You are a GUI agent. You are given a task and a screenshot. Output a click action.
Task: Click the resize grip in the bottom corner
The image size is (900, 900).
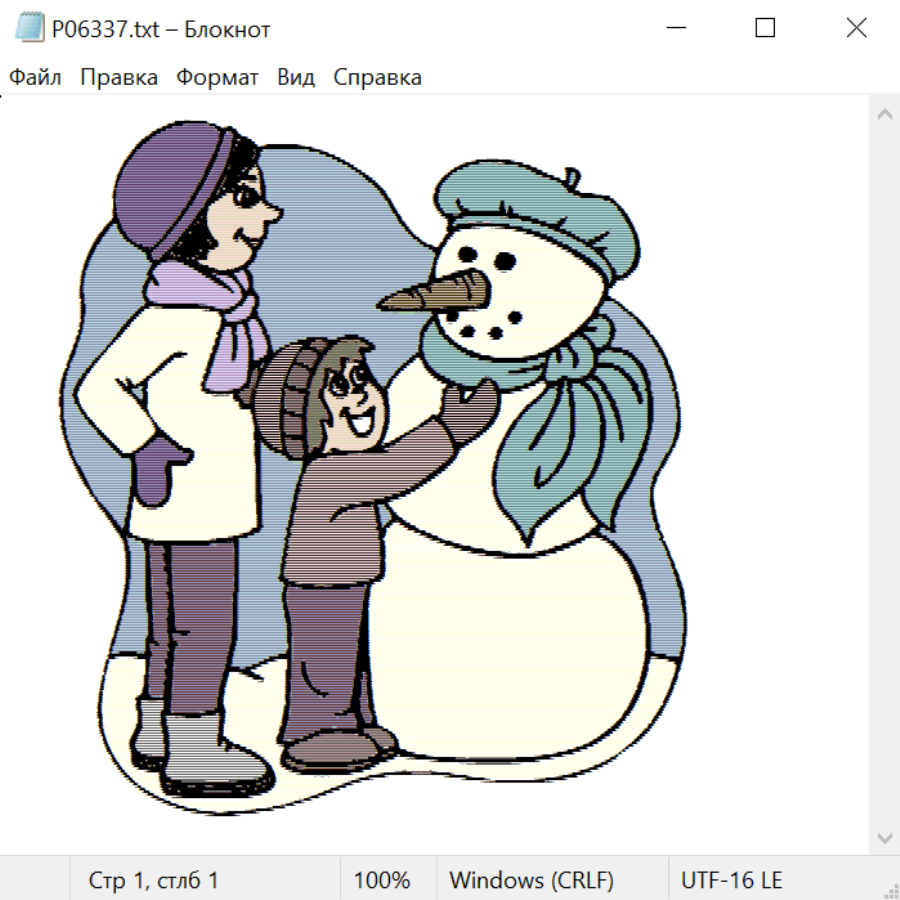[x=890, y=890]
